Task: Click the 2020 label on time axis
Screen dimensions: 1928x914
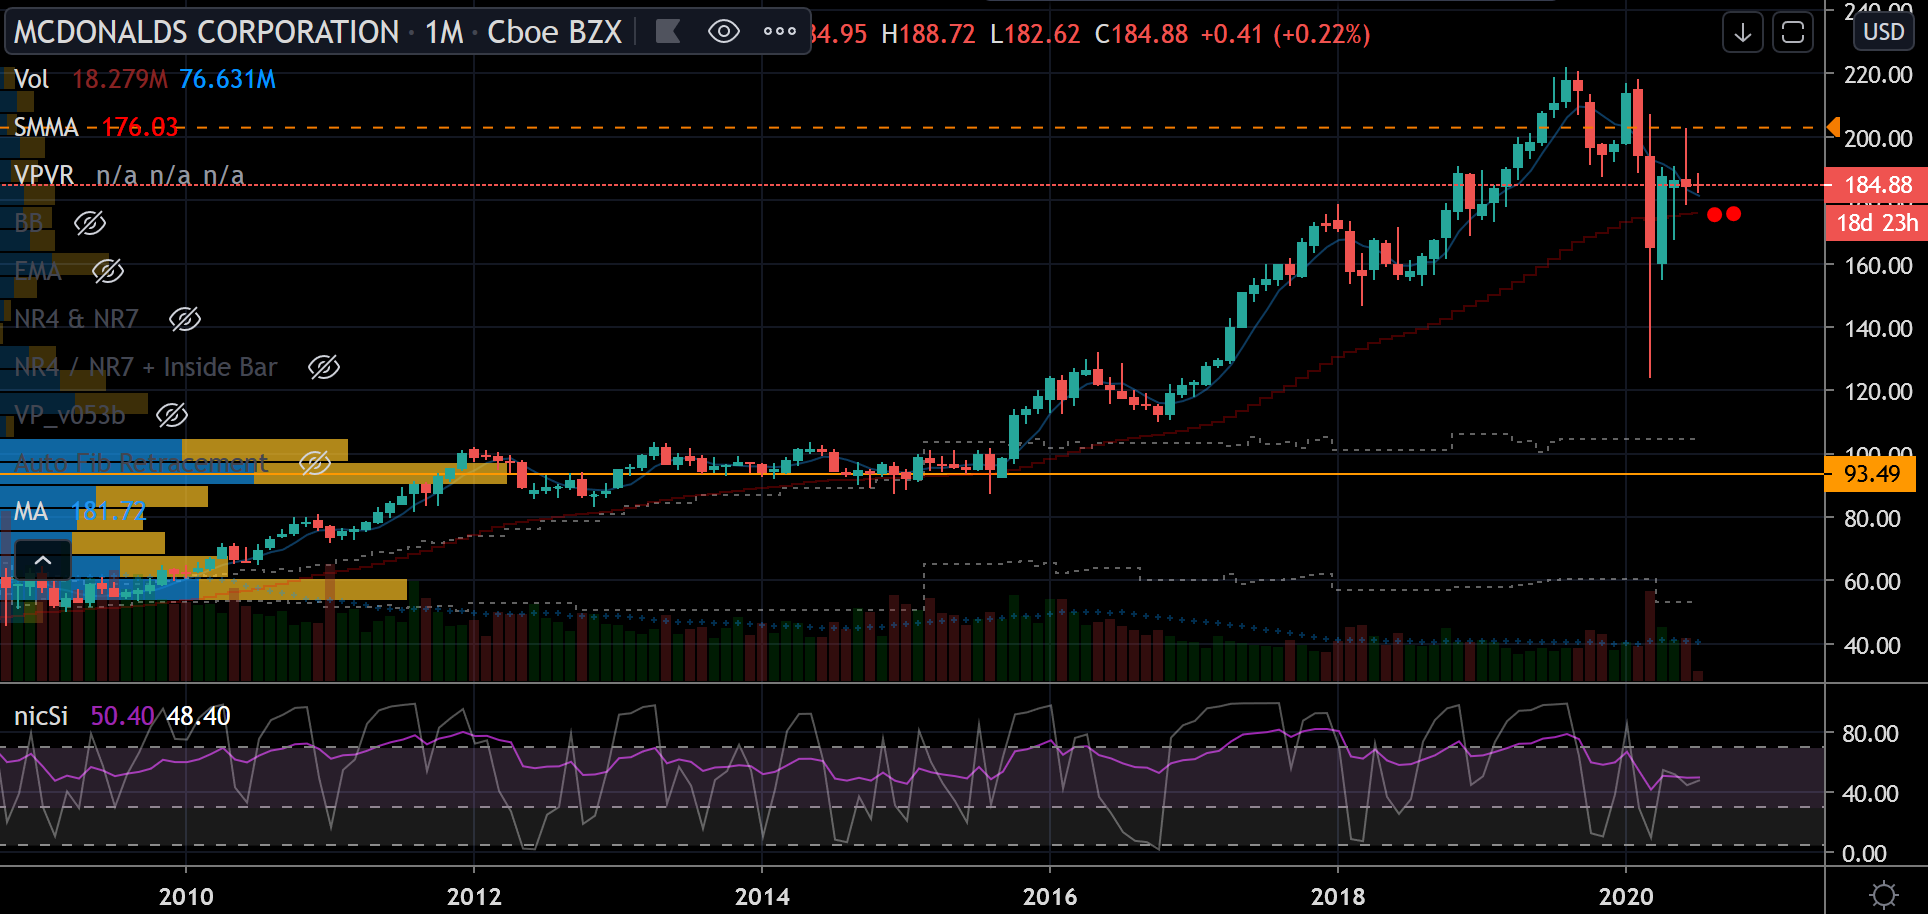Action: 1626,896
